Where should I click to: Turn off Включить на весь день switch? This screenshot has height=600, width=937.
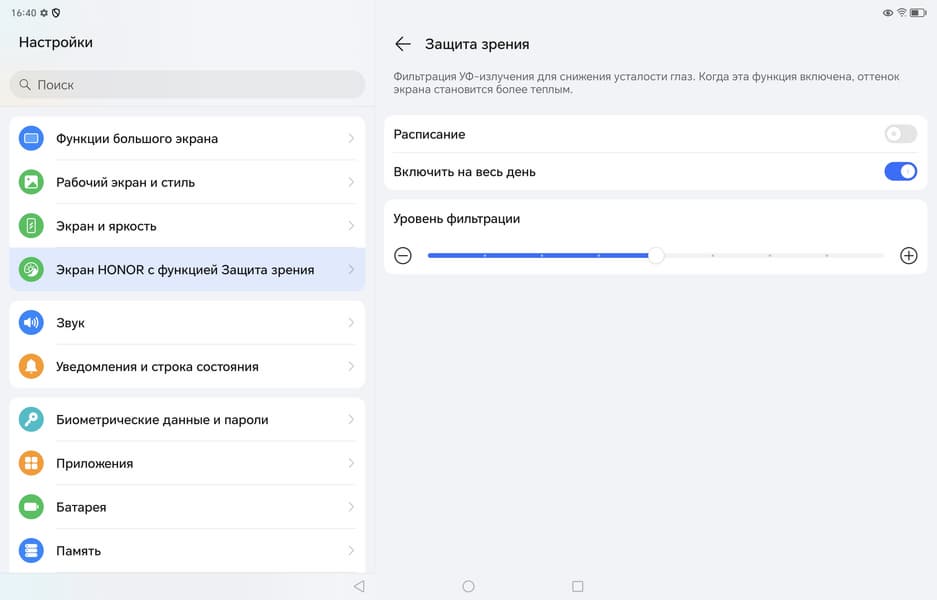coord(900,172)
